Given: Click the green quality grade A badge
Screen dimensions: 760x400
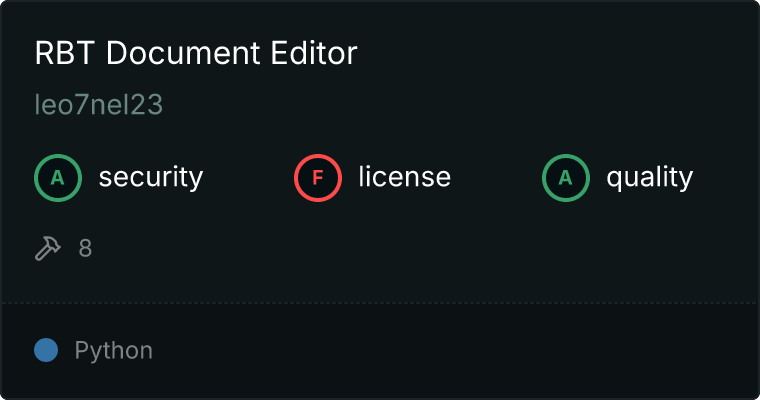Looking at the screenshot, I should pos(566,178).
